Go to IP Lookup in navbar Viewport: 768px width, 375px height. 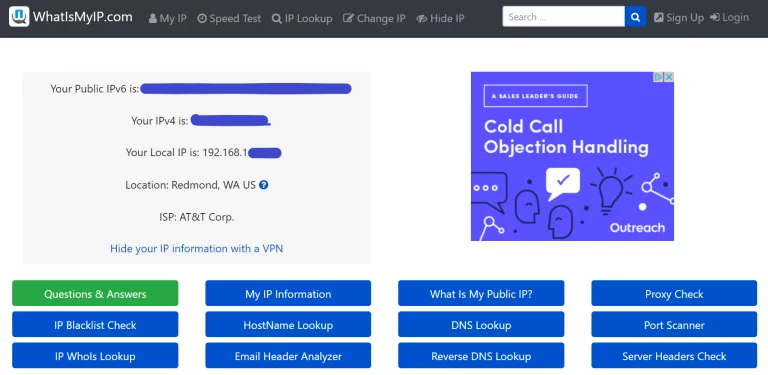click(x=302, y=18)
